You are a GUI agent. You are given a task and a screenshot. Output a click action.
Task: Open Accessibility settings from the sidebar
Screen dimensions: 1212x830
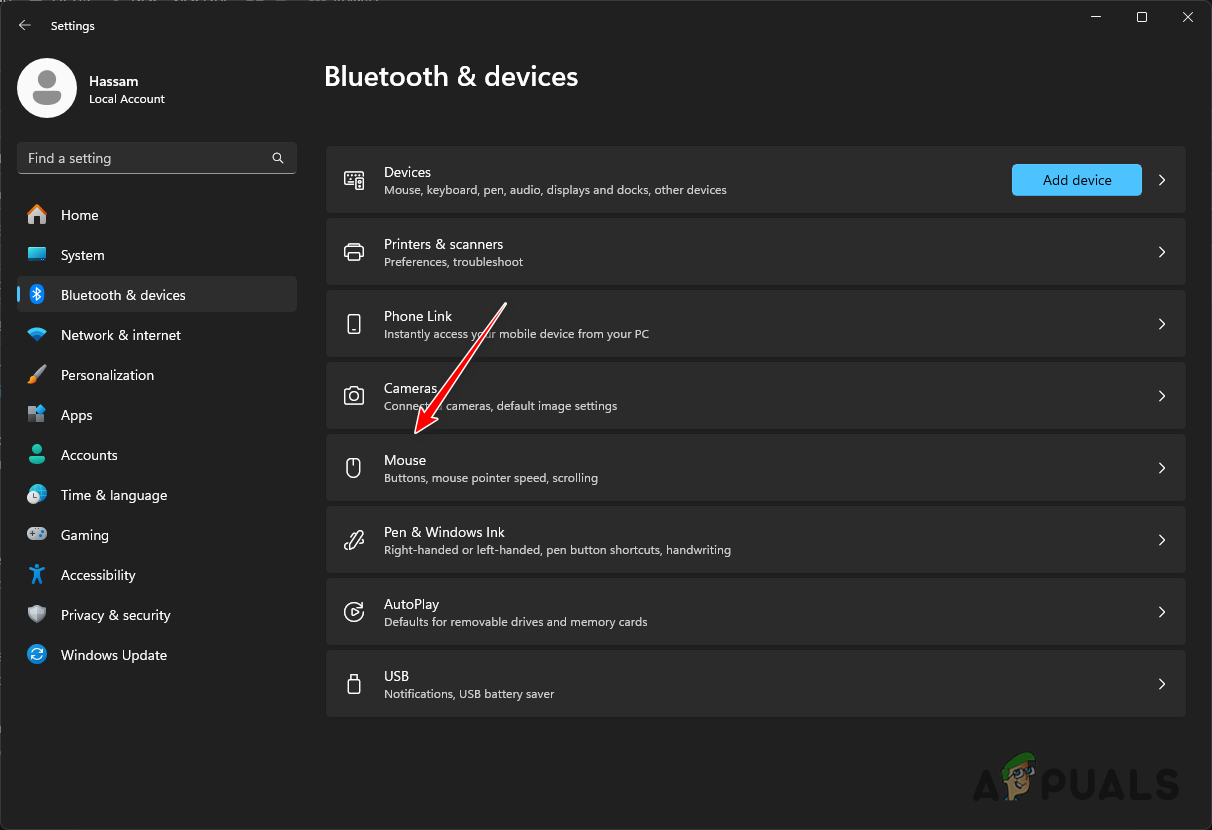click(x=98, y=575)
